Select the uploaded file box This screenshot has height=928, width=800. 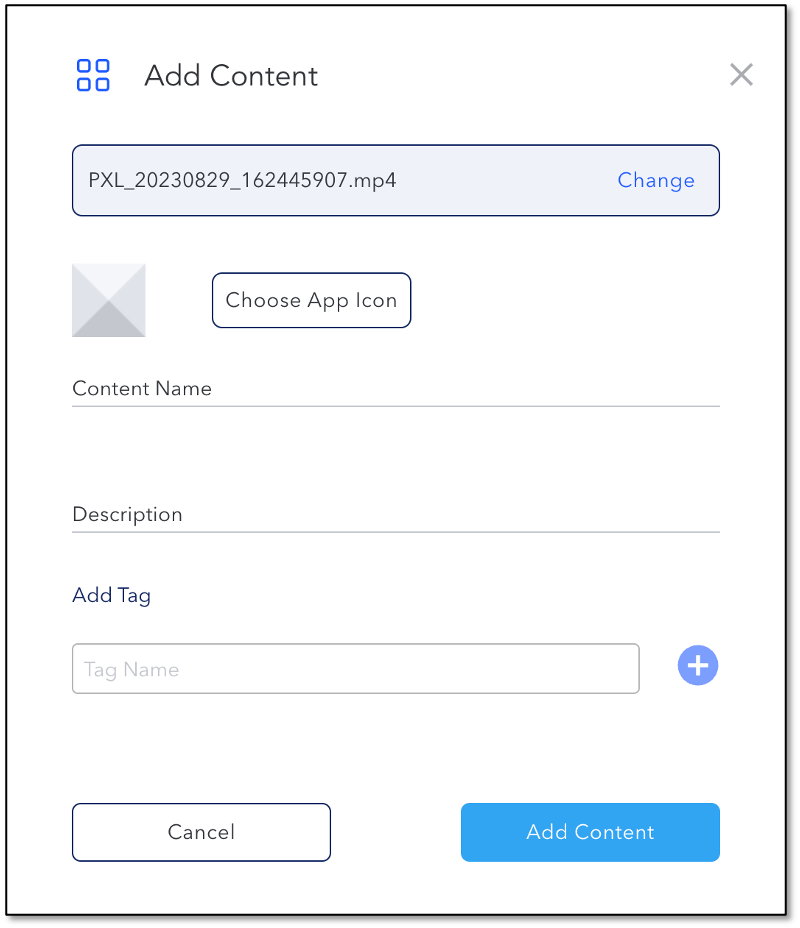(x=396, y=181)
